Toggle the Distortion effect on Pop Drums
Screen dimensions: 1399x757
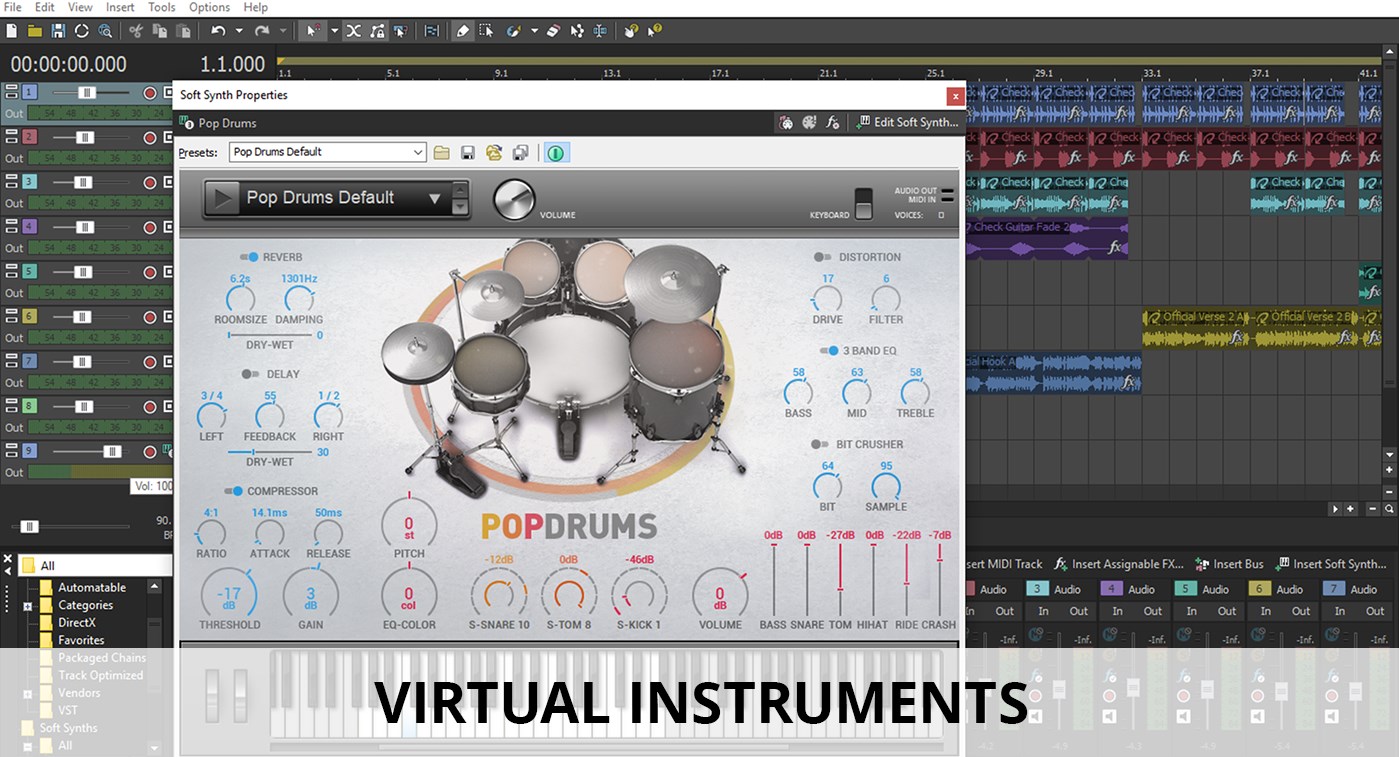pos(820,256)
